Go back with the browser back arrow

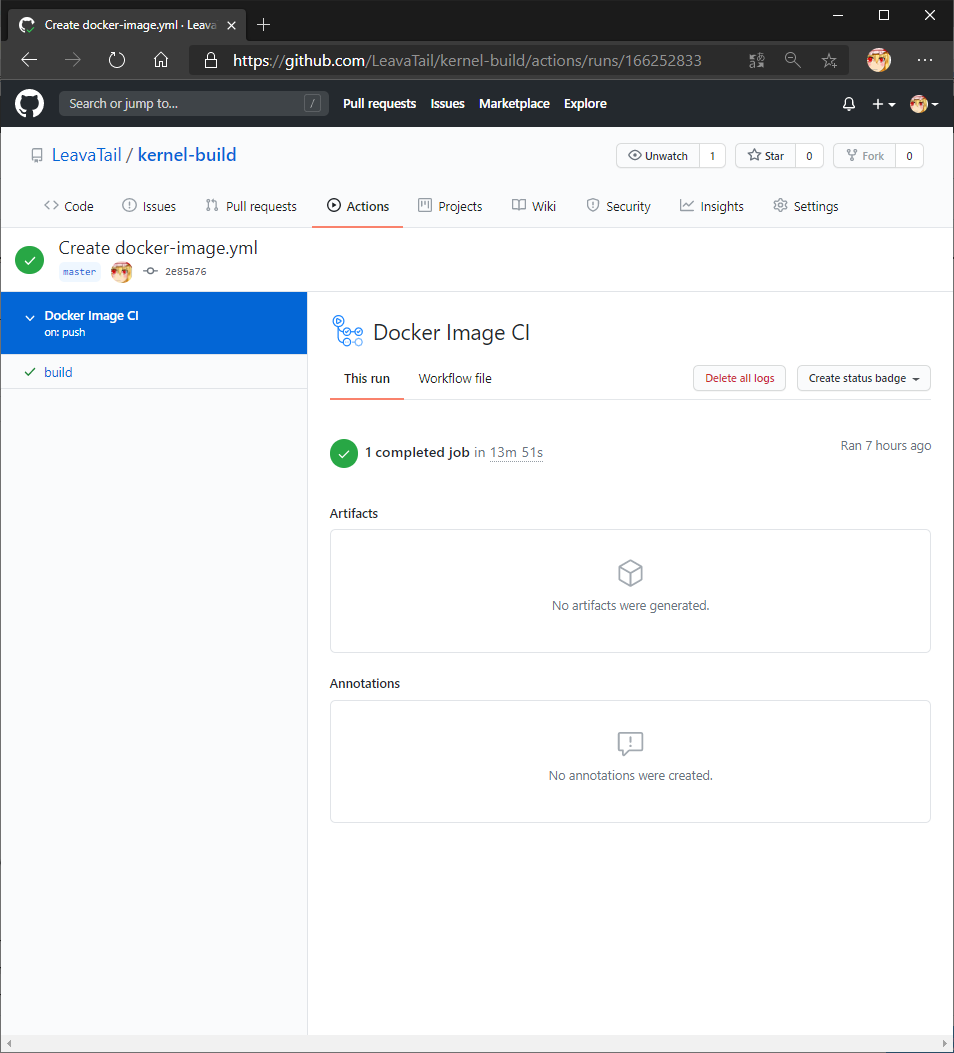(x=29, y=60)
